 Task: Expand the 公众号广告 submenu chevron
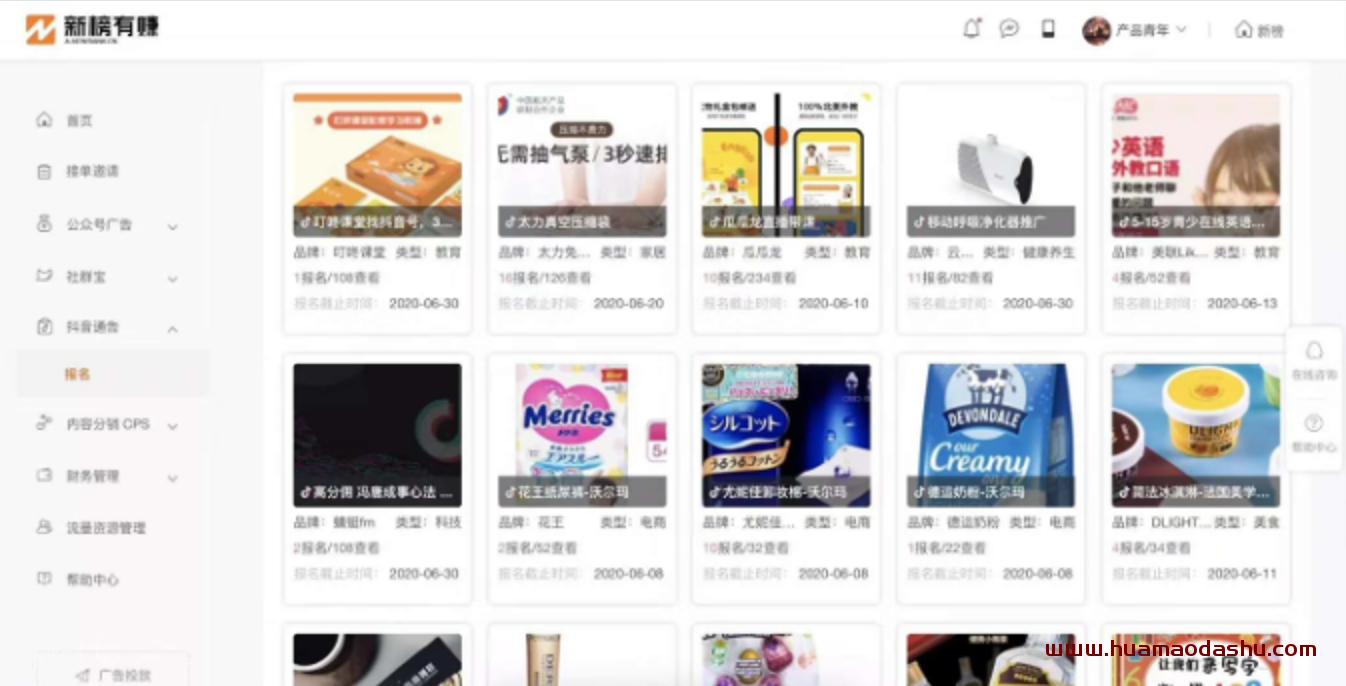pos(172,226)
